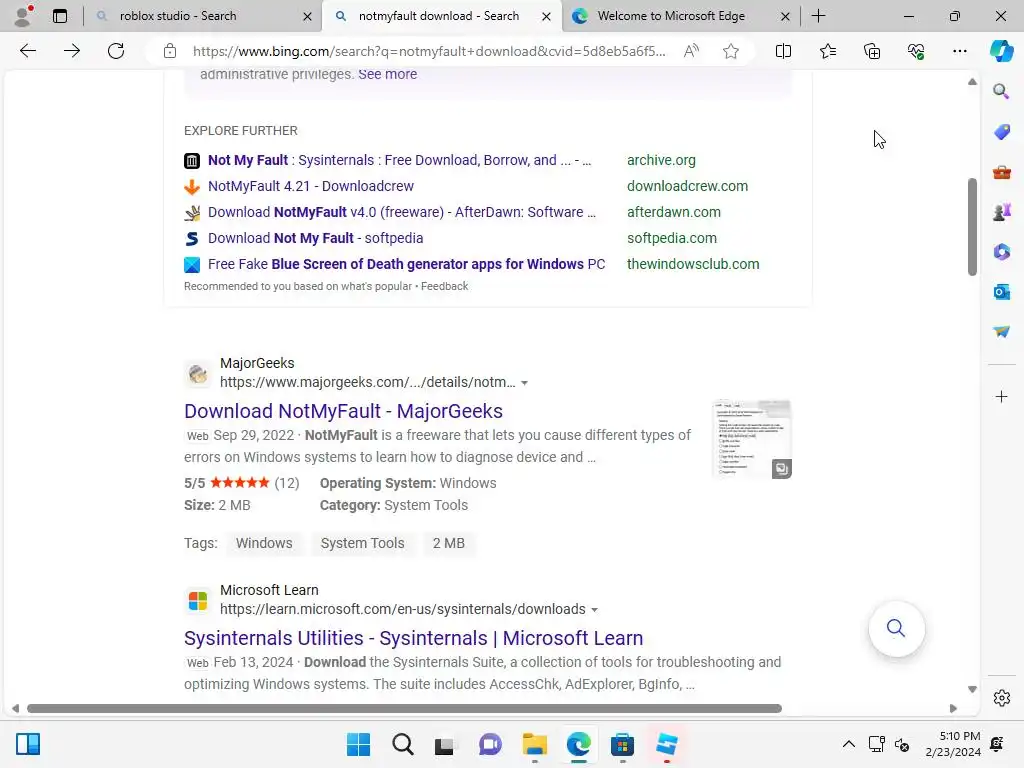1024x768 pixels.
Task: Open Download Not My Fault softpedia link
Action: (315, 238)
